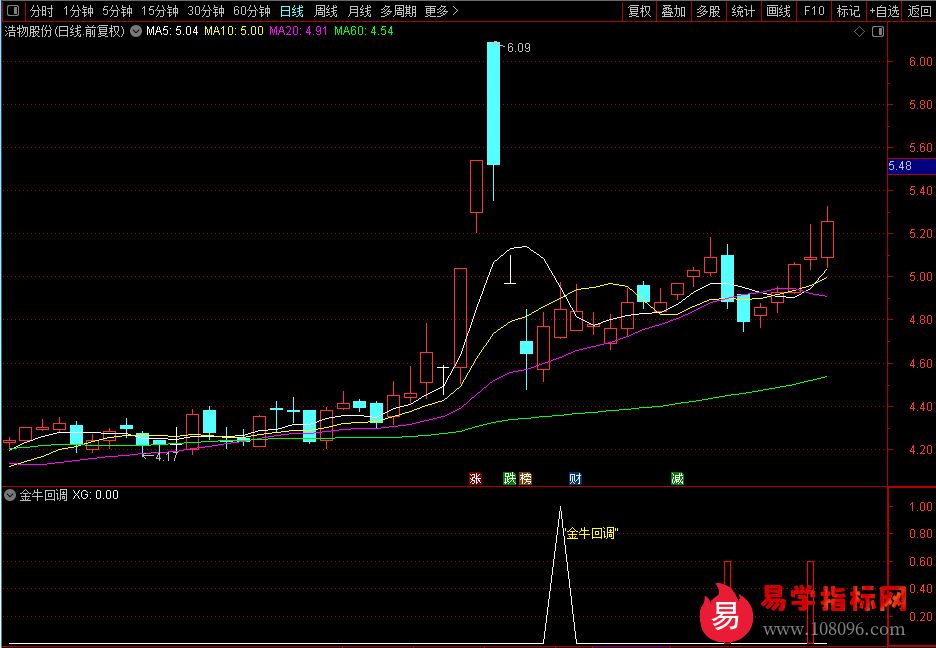Image resolution: width=936 pixels, height=648 pixels.
Task: Toggle 多股 multi-stock view
Action: [708, 12]
